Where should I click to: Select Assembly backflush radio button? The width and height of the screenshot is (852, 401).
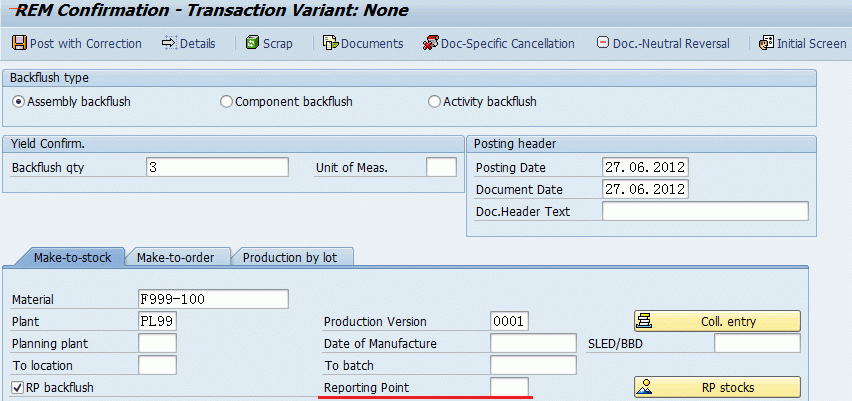(18, 102)
